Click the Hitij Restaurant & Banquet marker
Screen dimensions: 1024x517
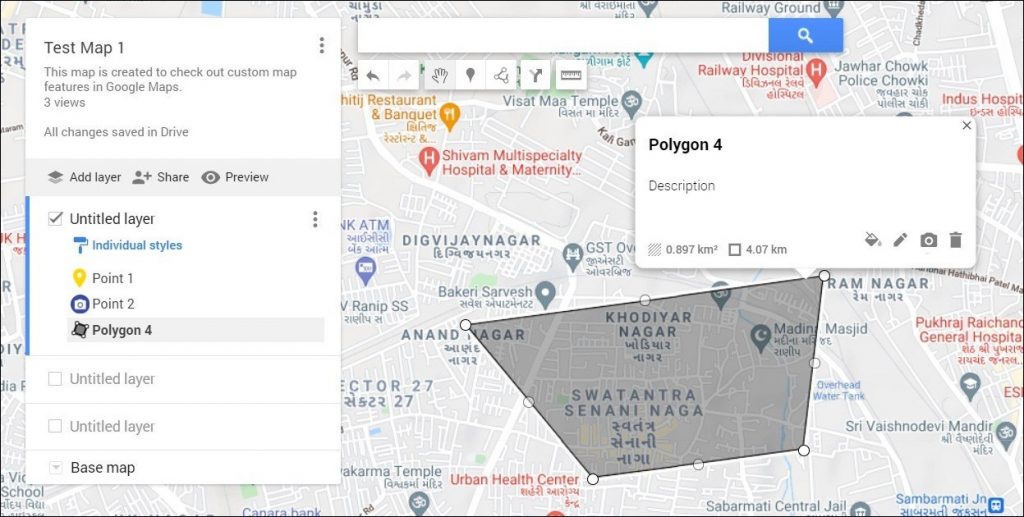coord(449,116)
